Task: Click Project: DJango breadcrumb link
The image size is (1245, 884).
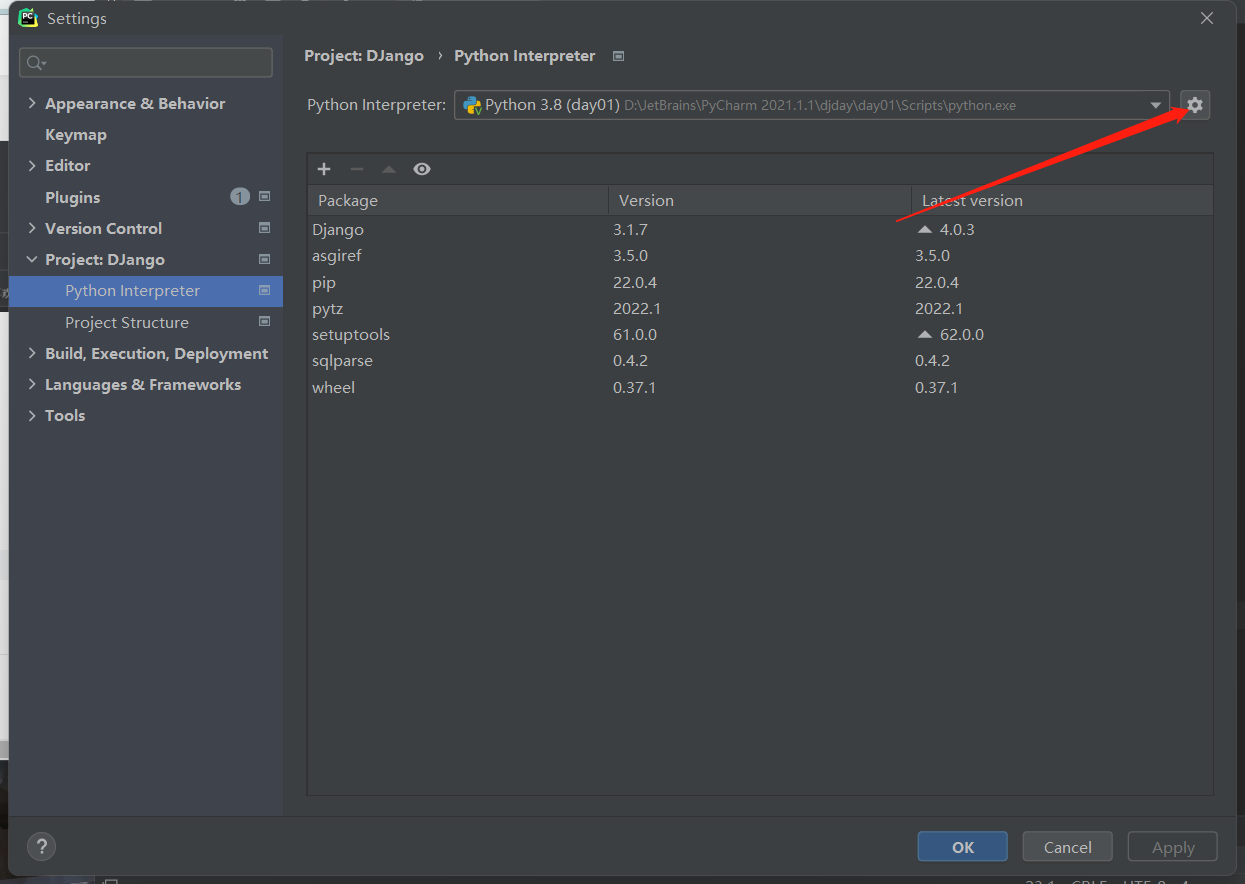Action: 364,56
